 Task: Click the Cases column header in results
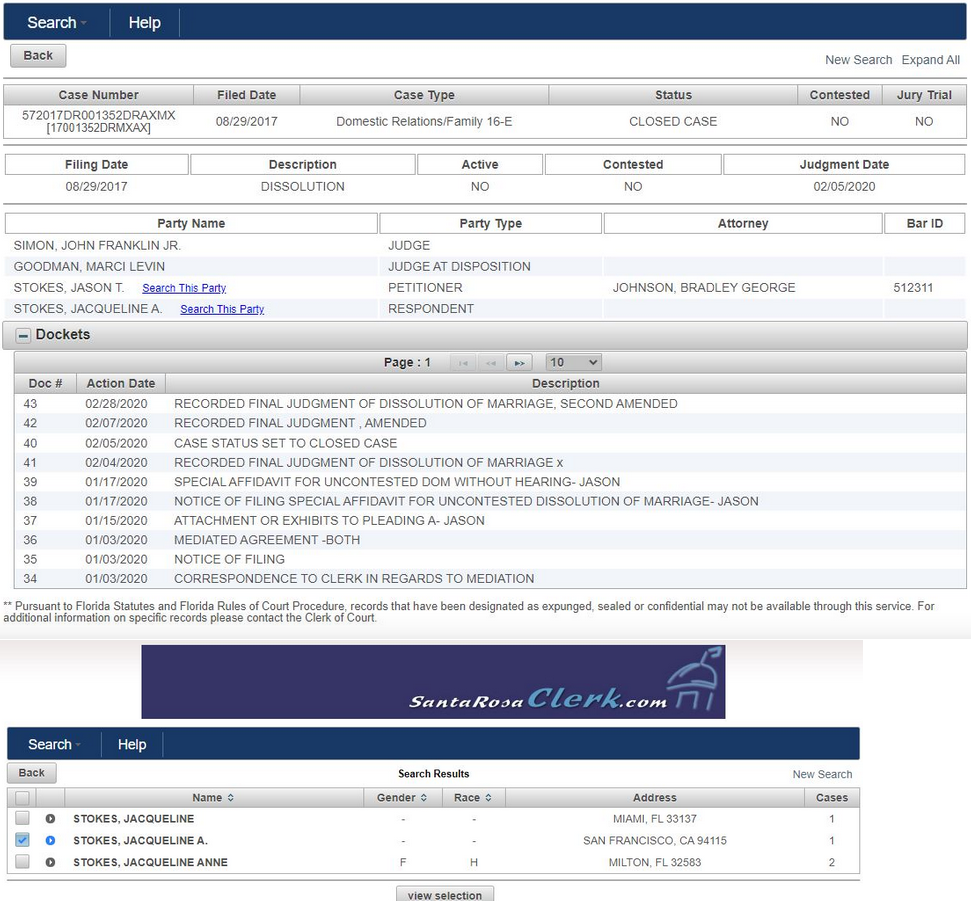click(831, 798)
